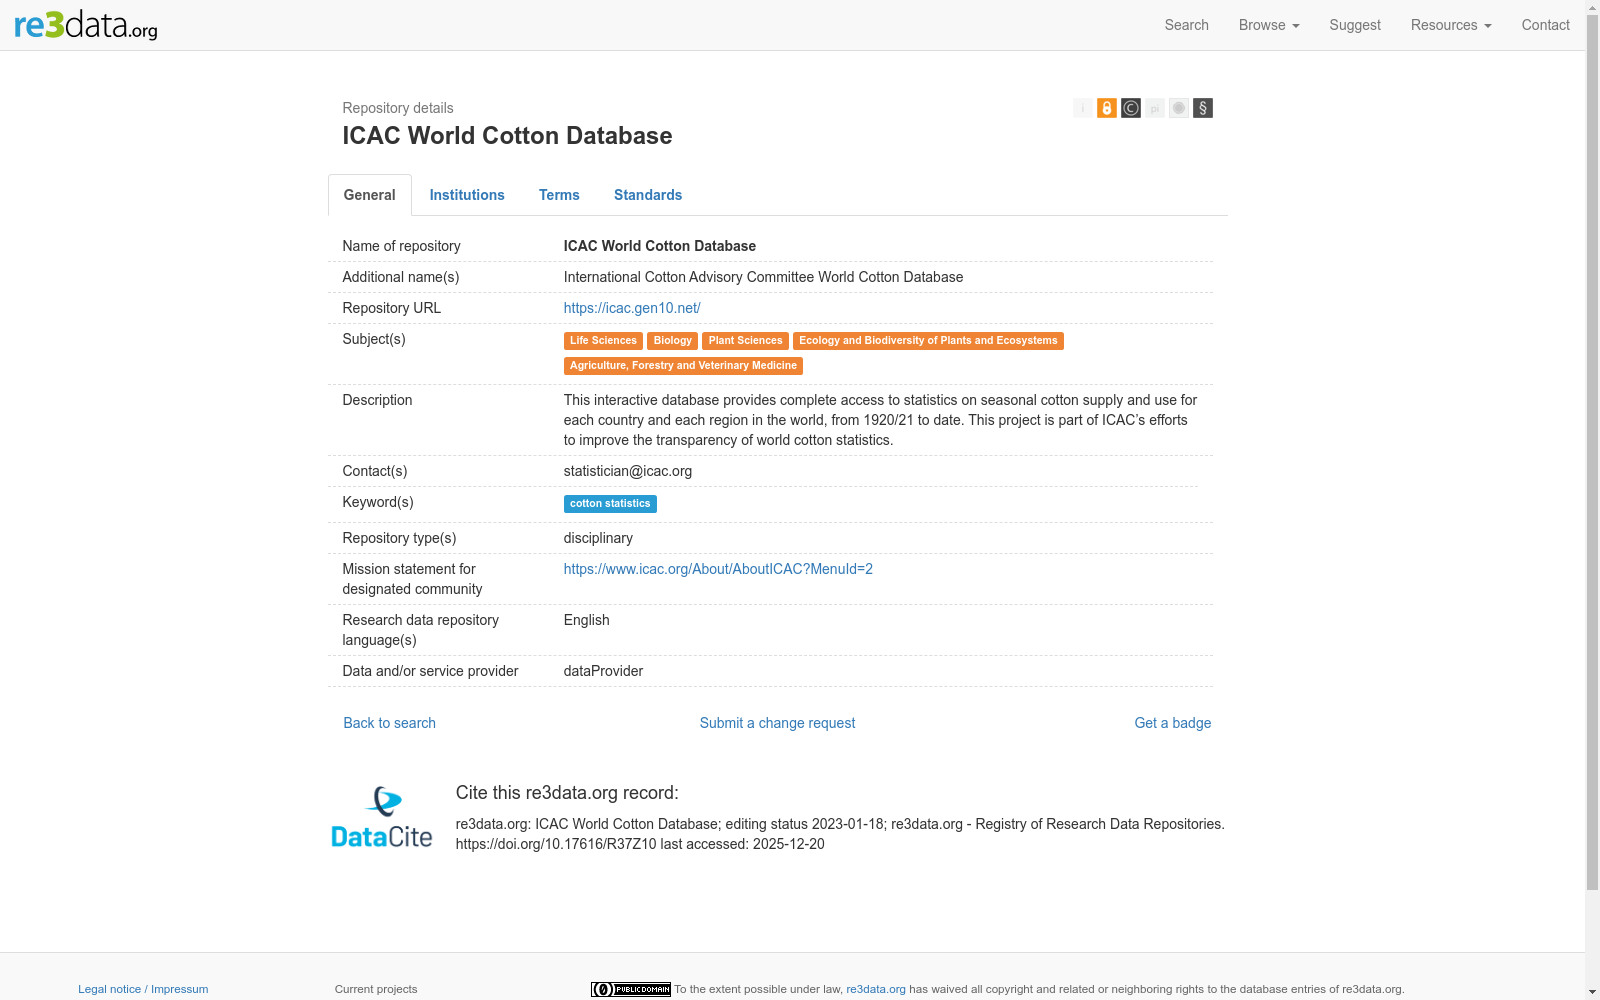Click the orange padlock access icon
This screenshot has height=1000, width=1600.
[x=1107, y=108]
